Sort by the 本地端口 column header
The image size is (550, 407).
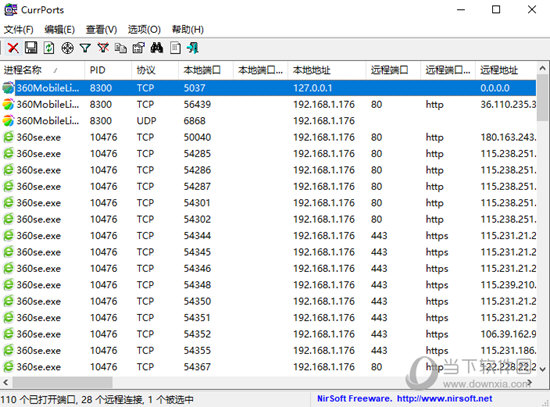click(206, 70)
